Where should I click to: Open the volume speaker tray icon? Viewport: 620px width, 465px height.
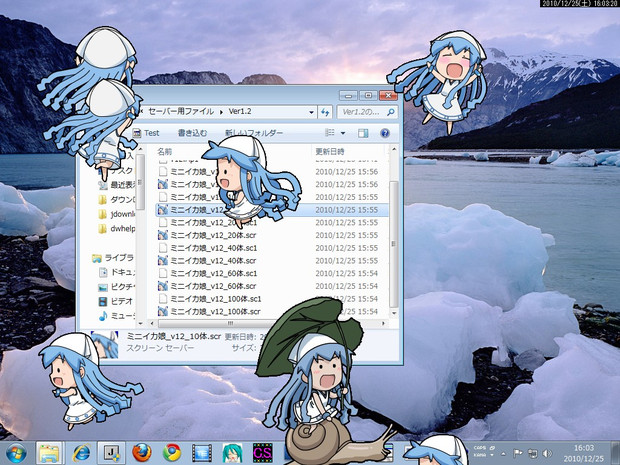point(548,454)
